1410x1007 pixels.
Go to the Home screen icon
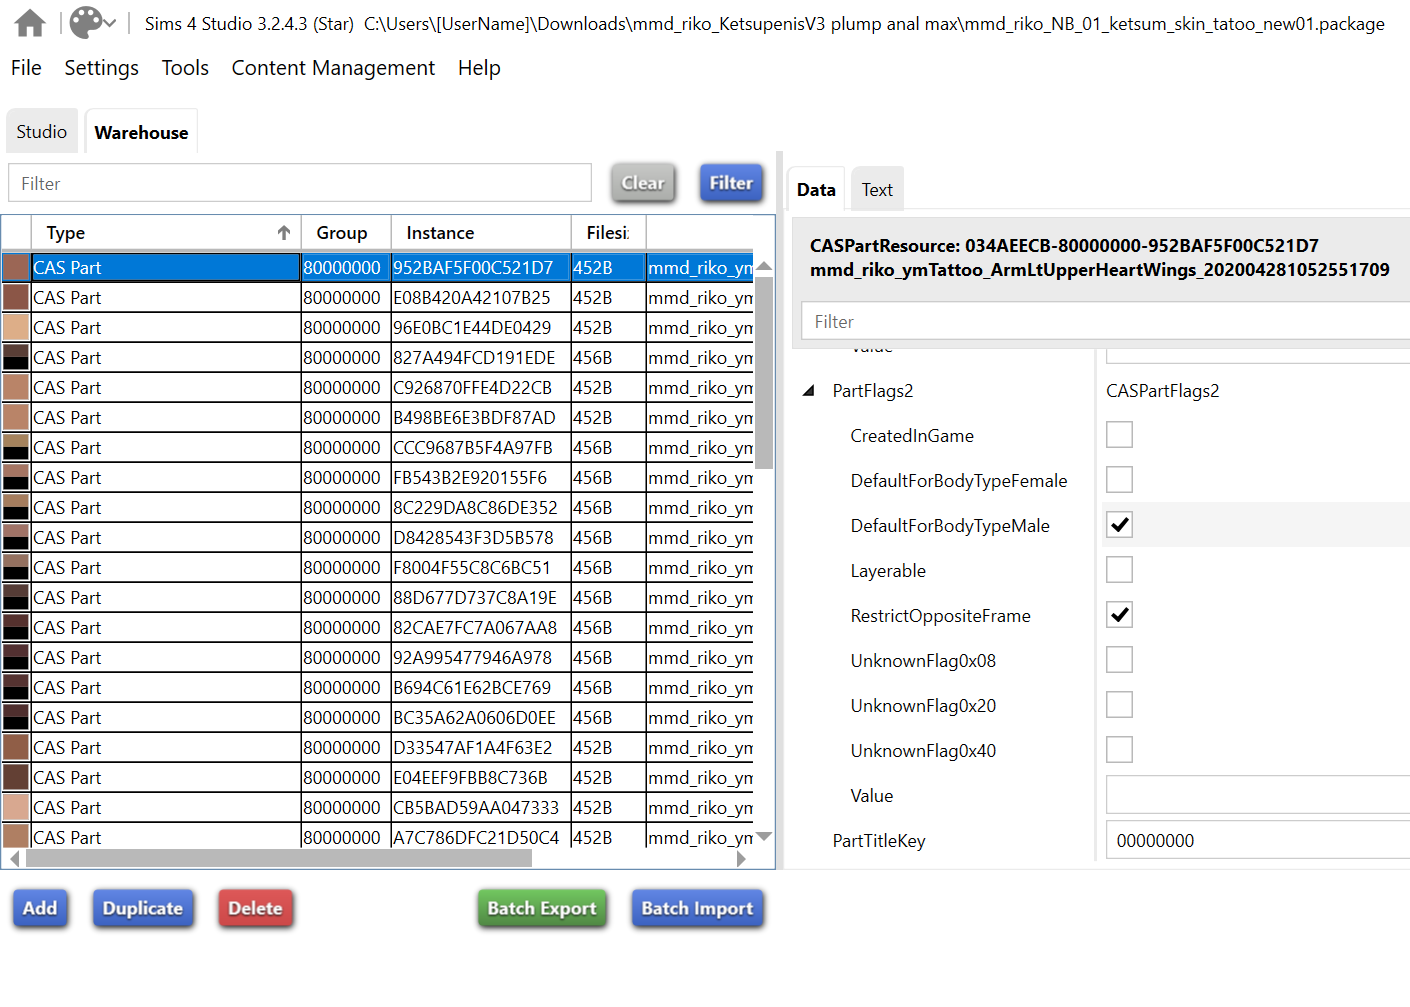(30, 23)
